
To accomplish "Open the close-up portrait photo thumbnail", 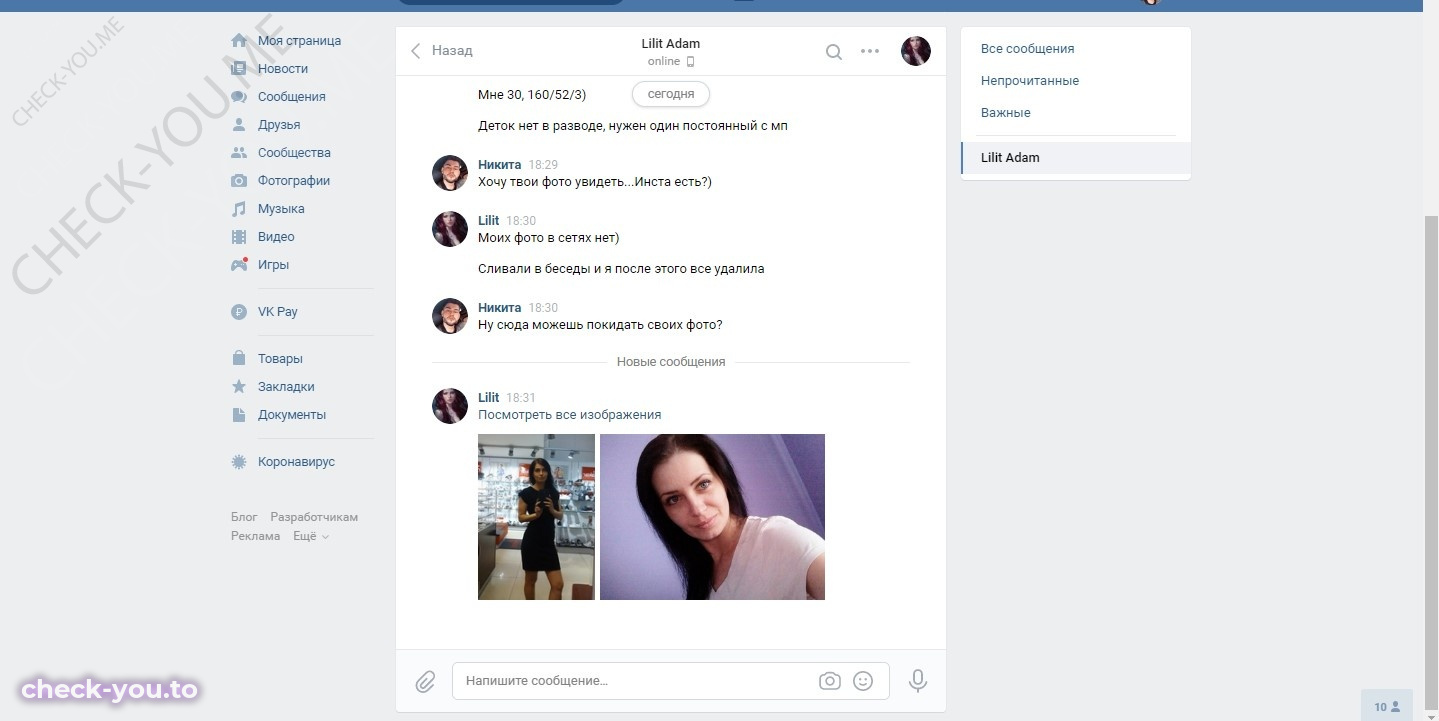I will point(712,517).
